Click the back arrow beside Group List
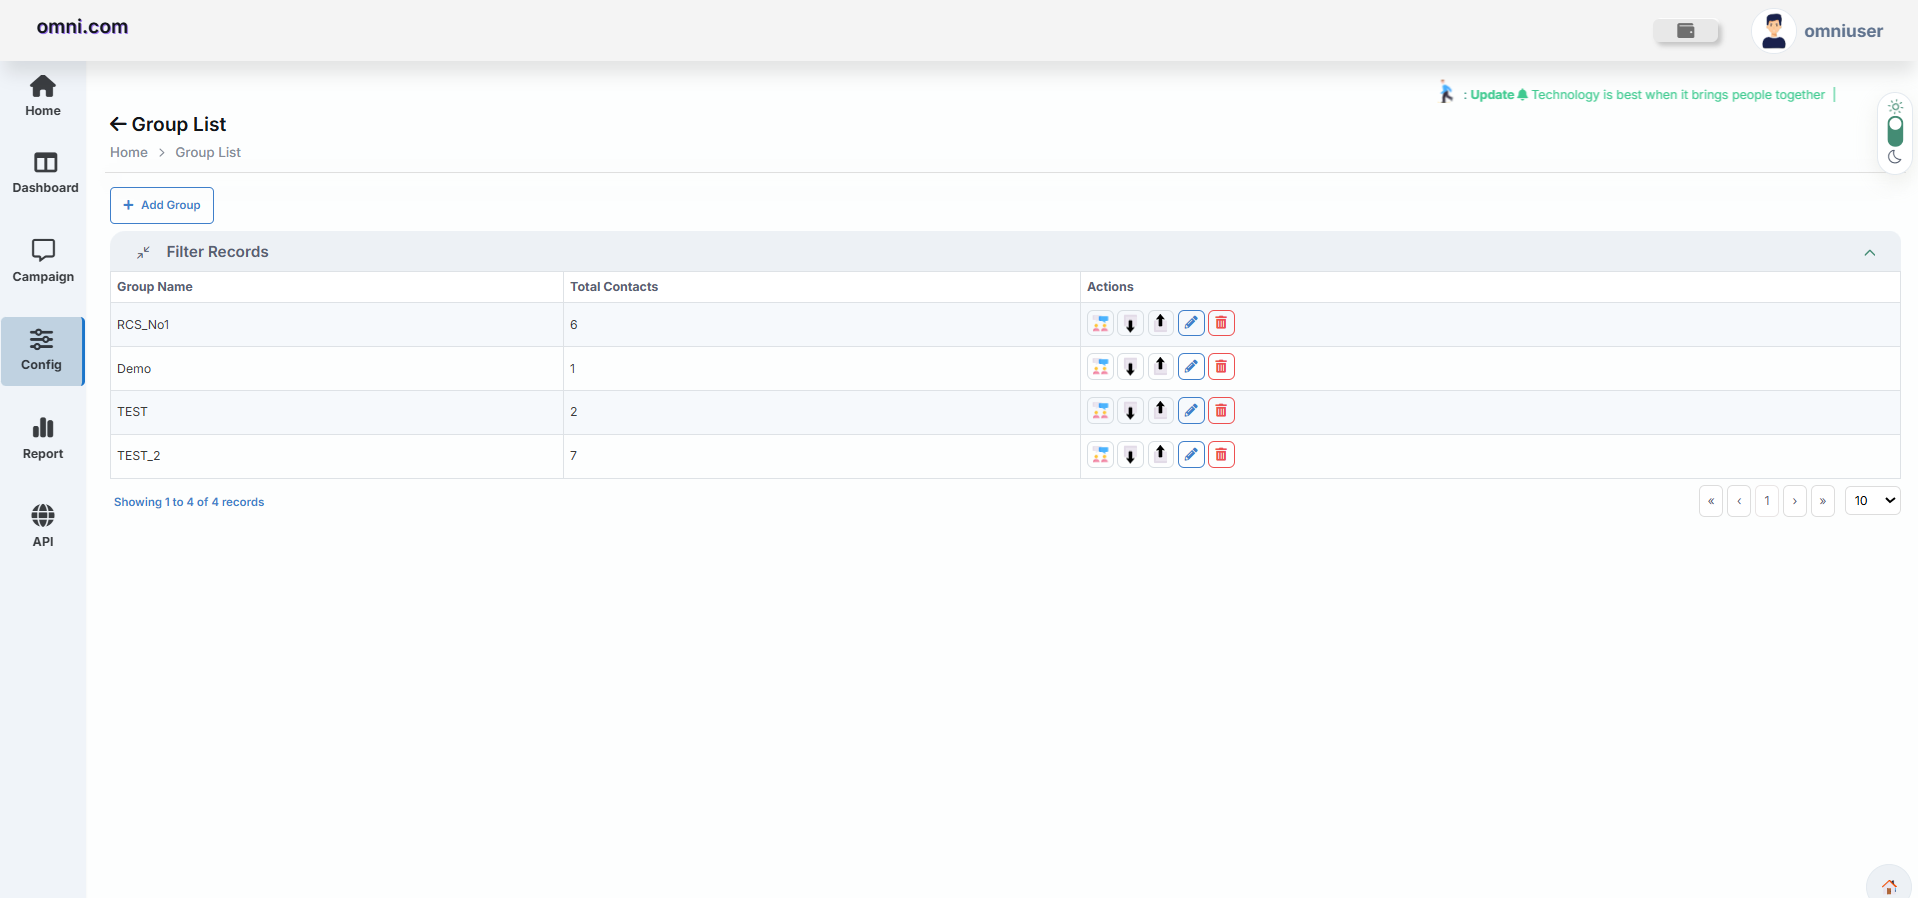This screenshot has height=898, width=1918. click(x=118, y=124)
